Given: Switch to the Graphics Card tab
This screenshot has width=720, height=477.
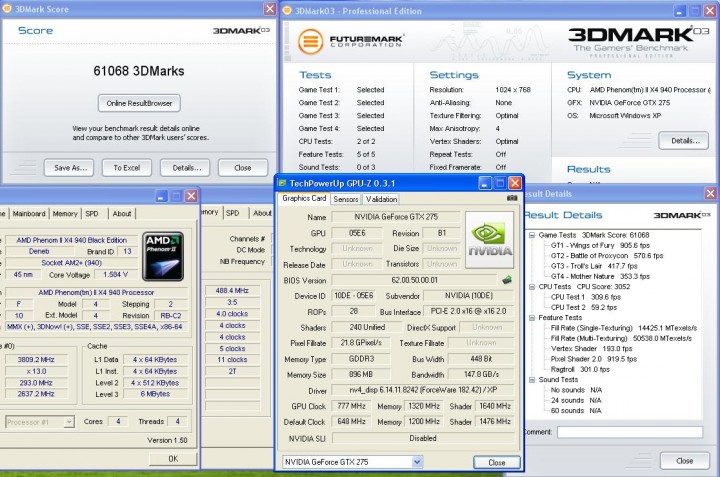Looking at the screenshot, I should (304, 198).
